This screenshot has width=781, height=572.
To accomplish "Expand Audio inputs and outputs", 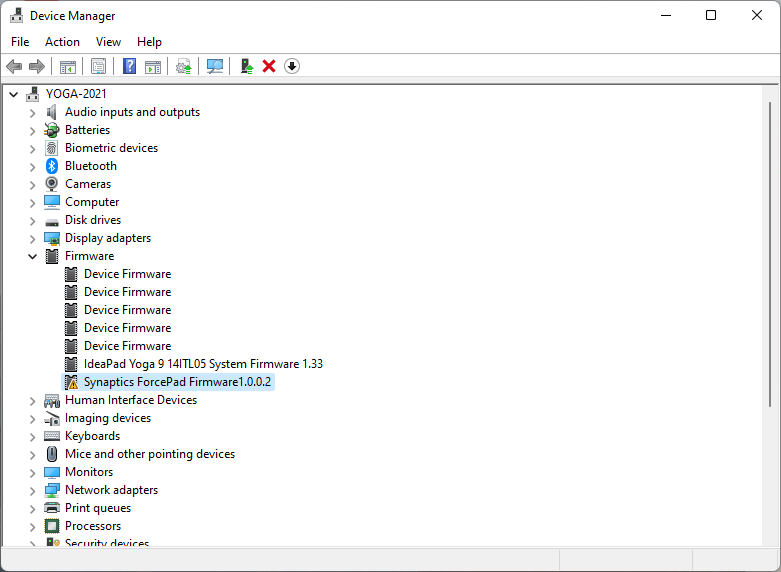I will tap(32, 113).
